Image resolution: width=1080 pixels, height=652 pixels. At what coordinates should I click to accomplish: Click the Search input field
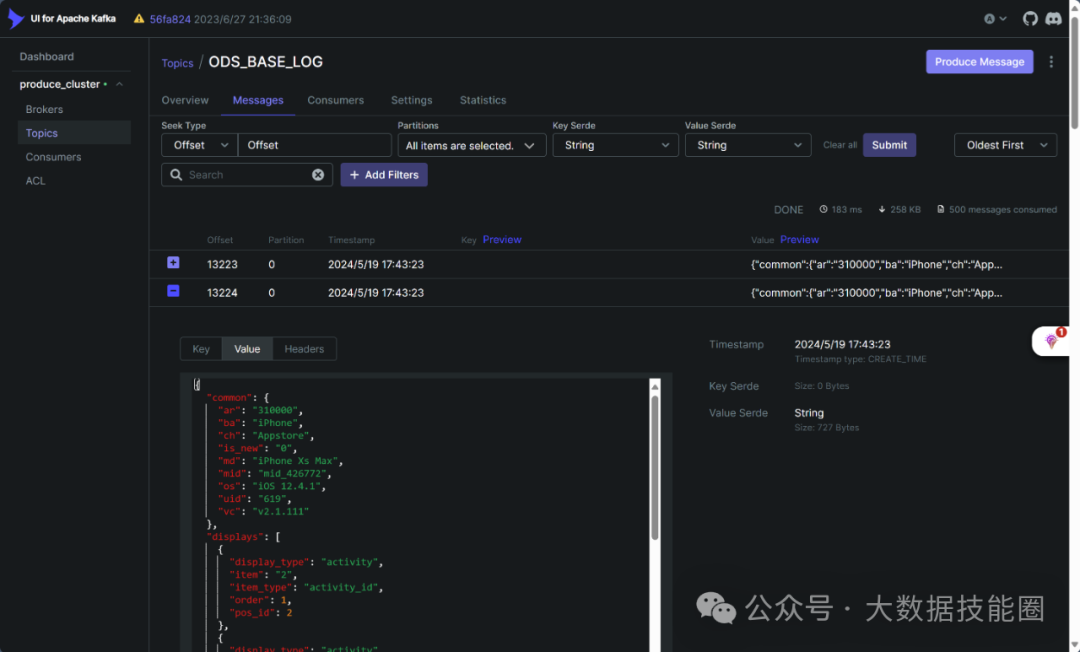[x=247, y=175]
